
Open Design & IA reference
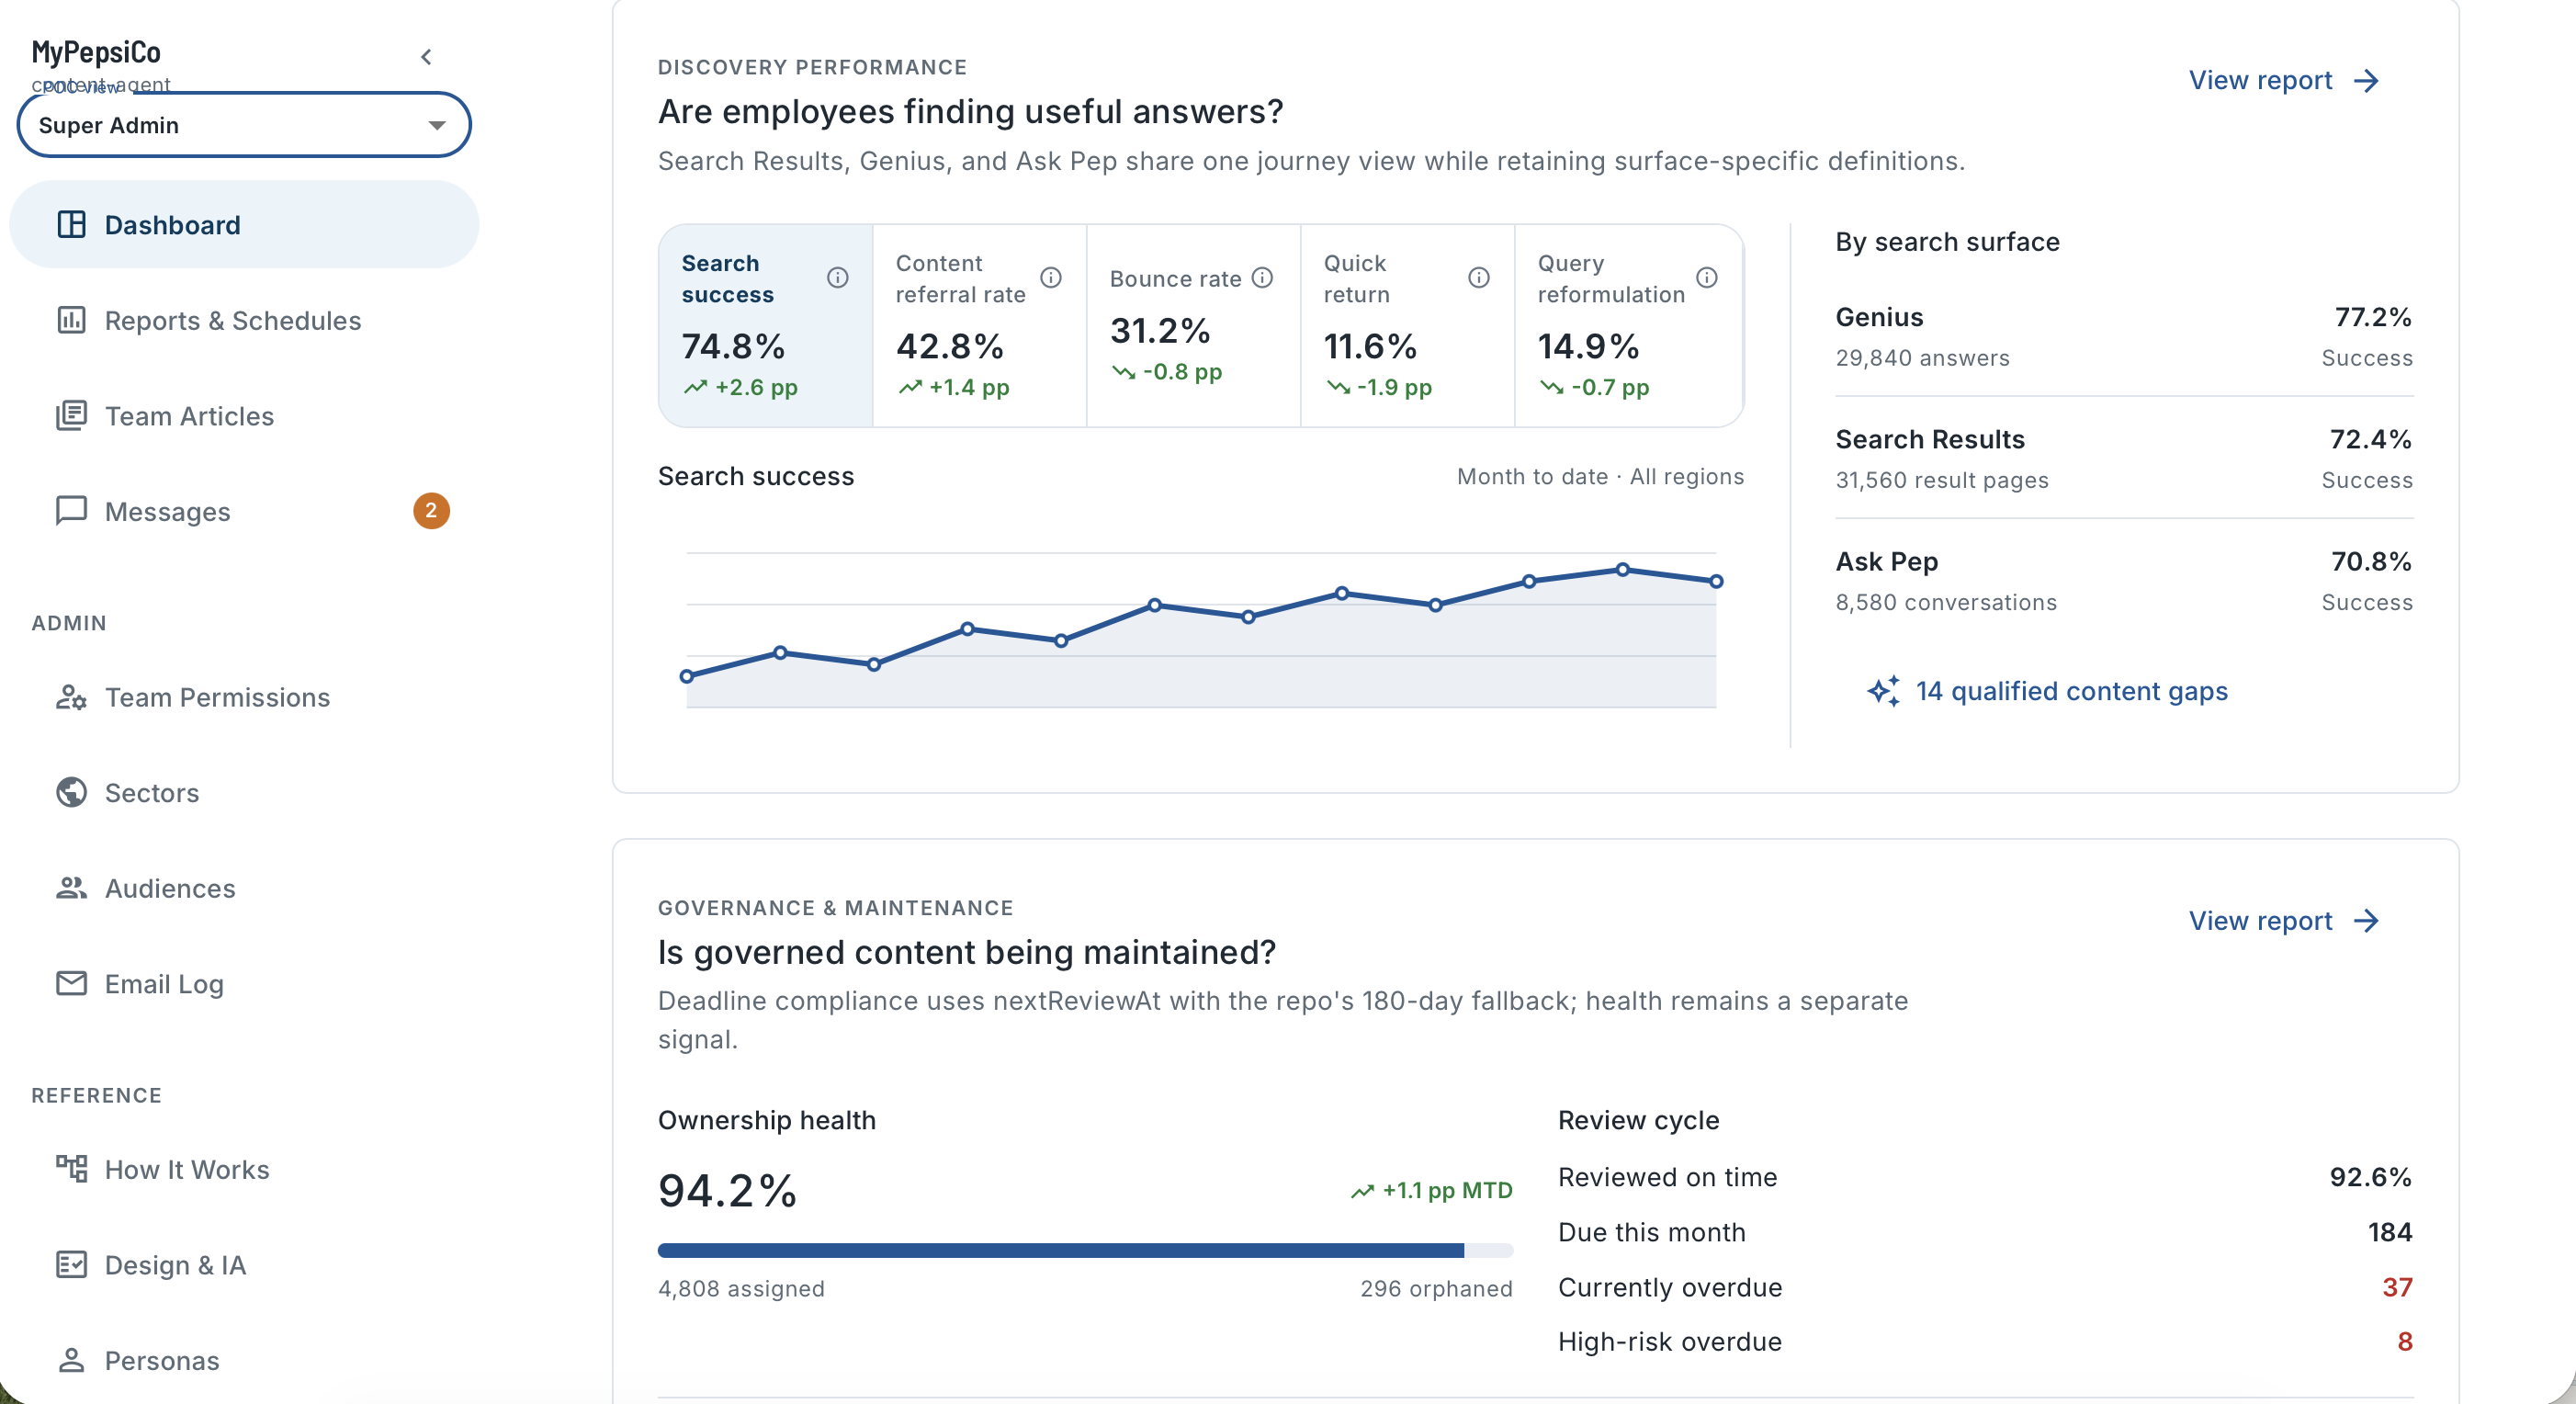pyautogui.click(x=244, y=1265)
